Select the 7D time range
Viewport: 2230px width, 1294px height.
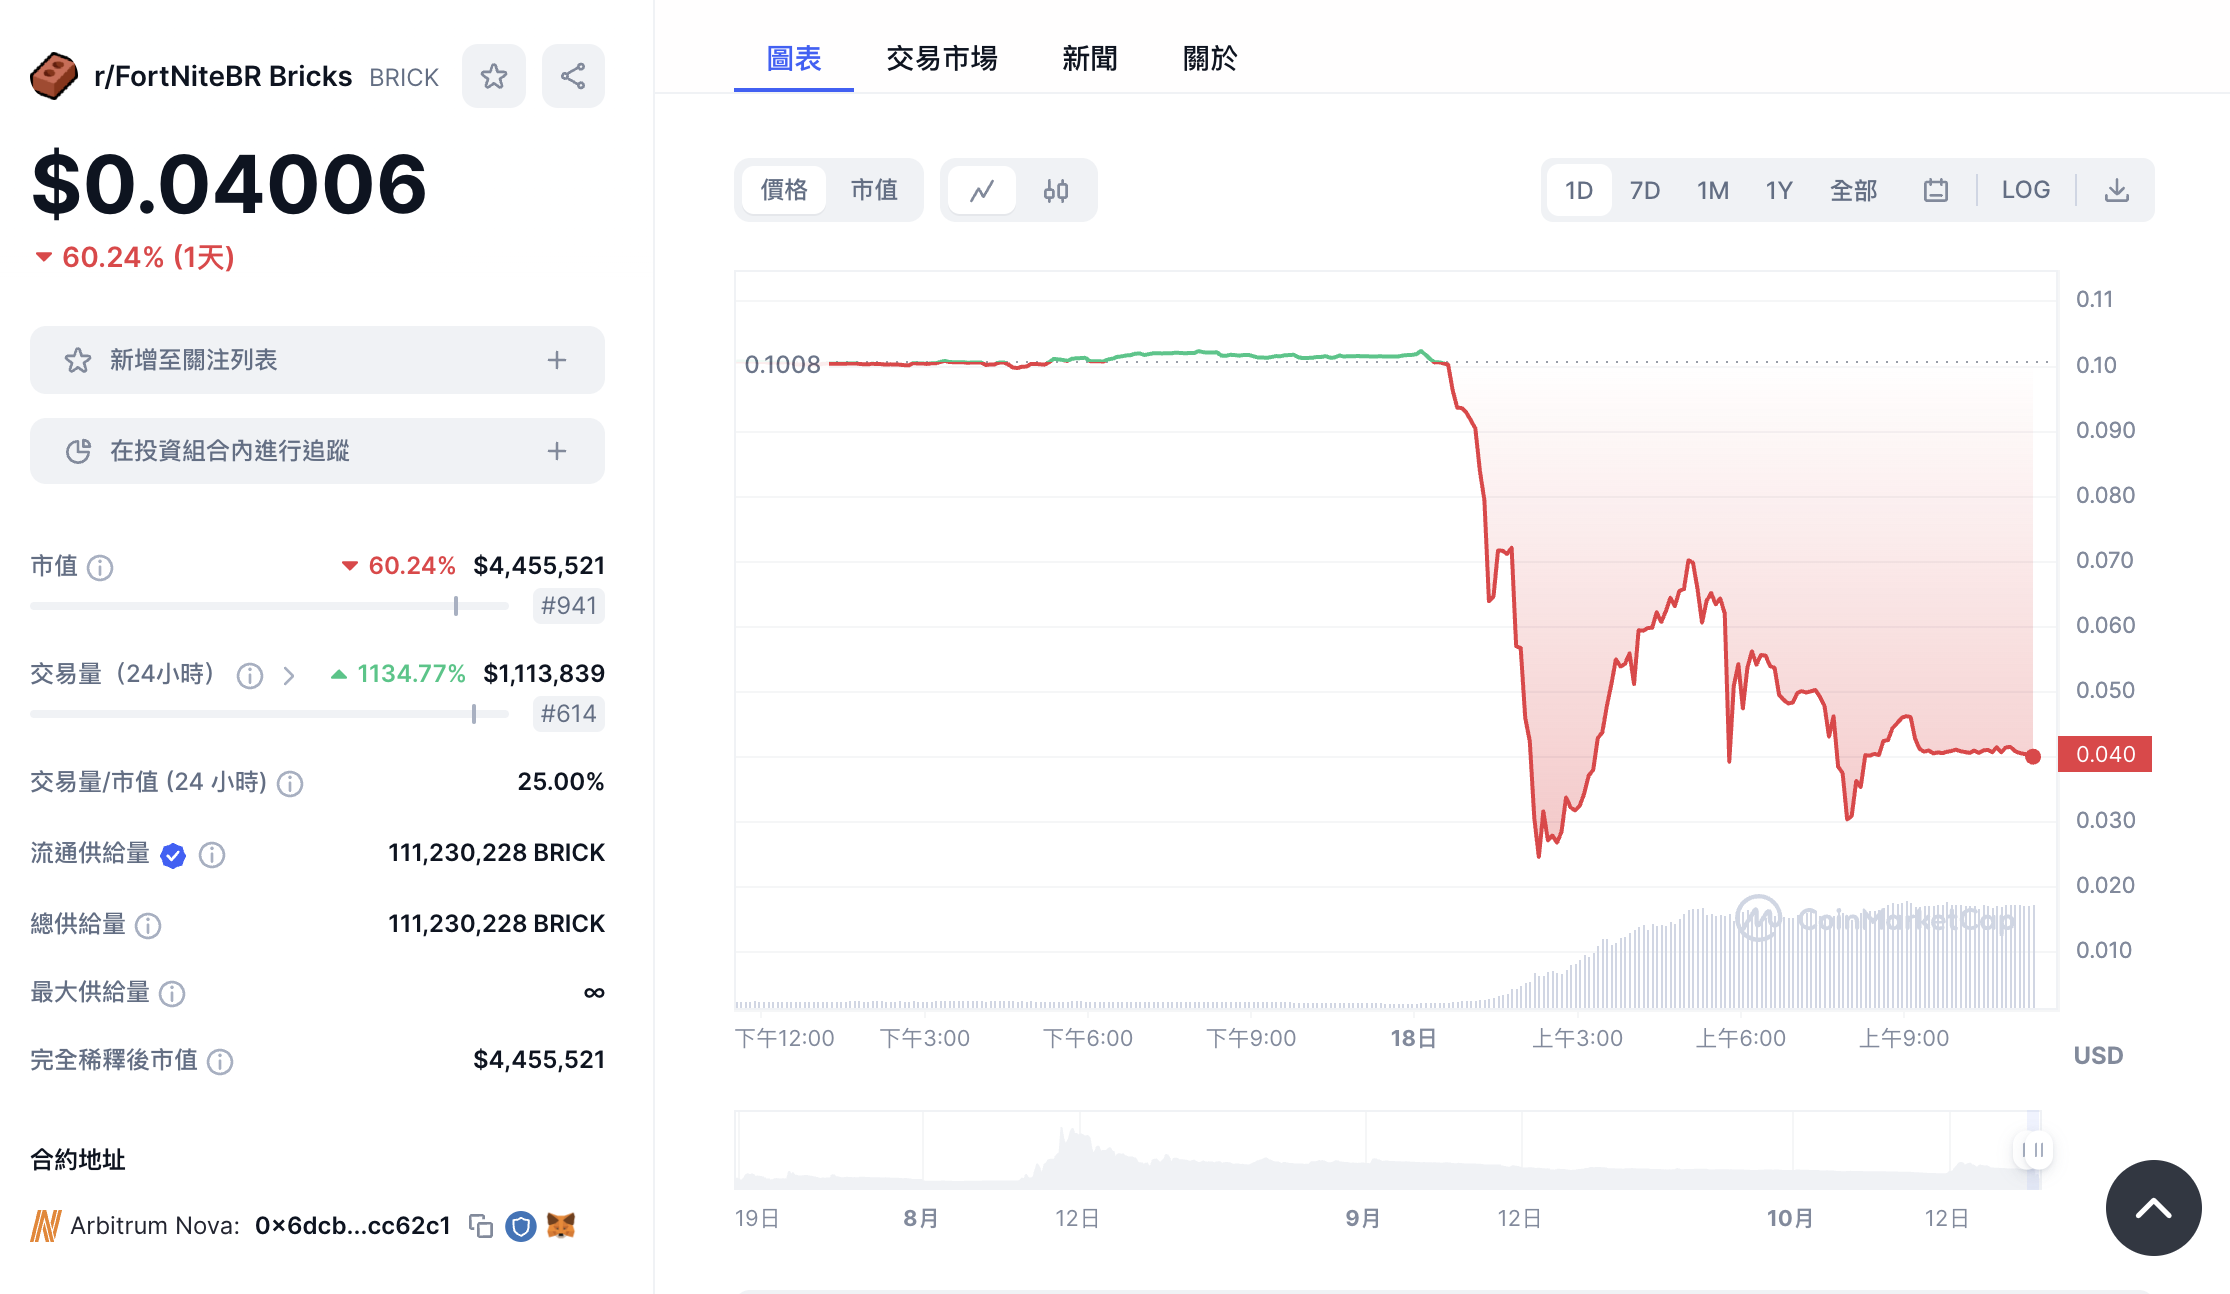(1644, 190)
